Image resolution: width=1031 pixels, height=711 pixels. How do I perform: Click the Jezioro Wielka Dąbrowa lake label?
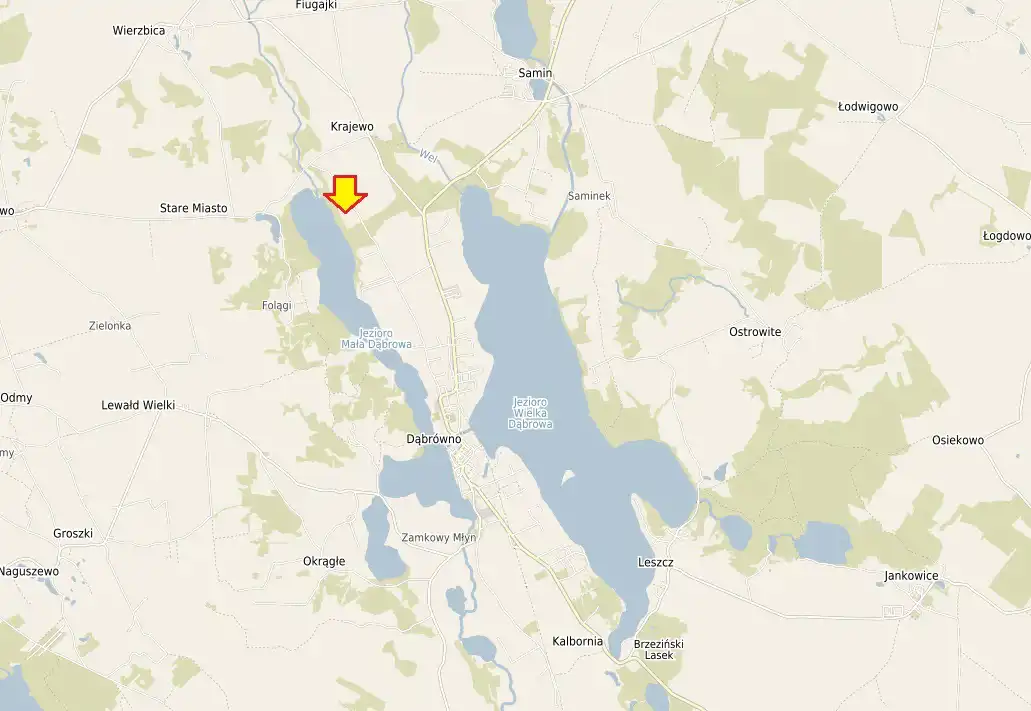(x=530, y=413)
